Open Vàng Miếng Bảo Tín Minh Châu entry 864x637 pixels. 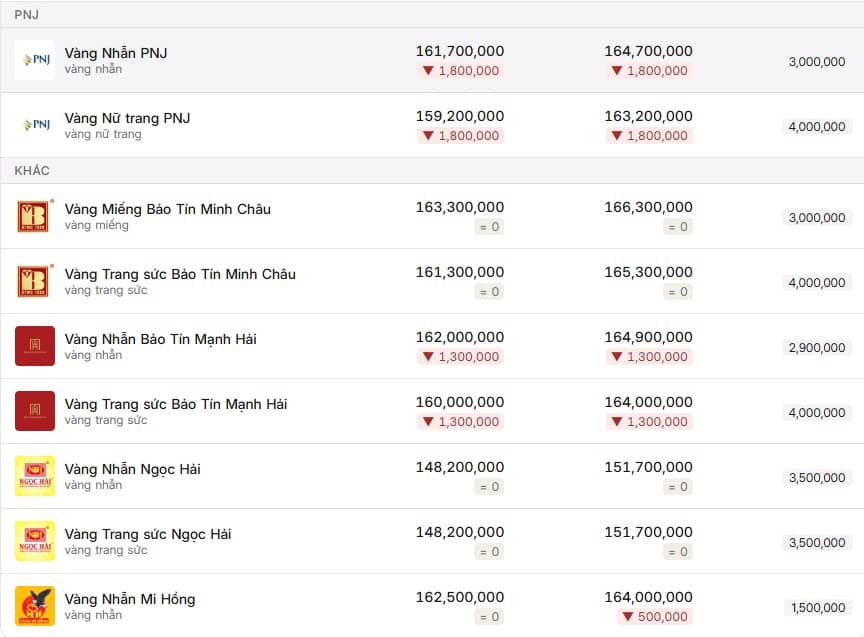click(x=168, y=209)
